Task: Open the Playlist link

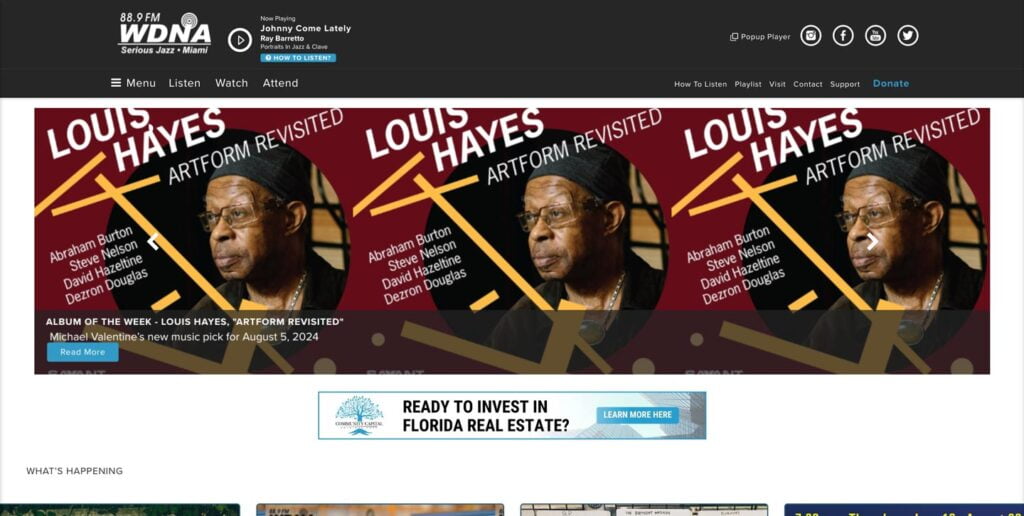Action: [x=748, y=84]
